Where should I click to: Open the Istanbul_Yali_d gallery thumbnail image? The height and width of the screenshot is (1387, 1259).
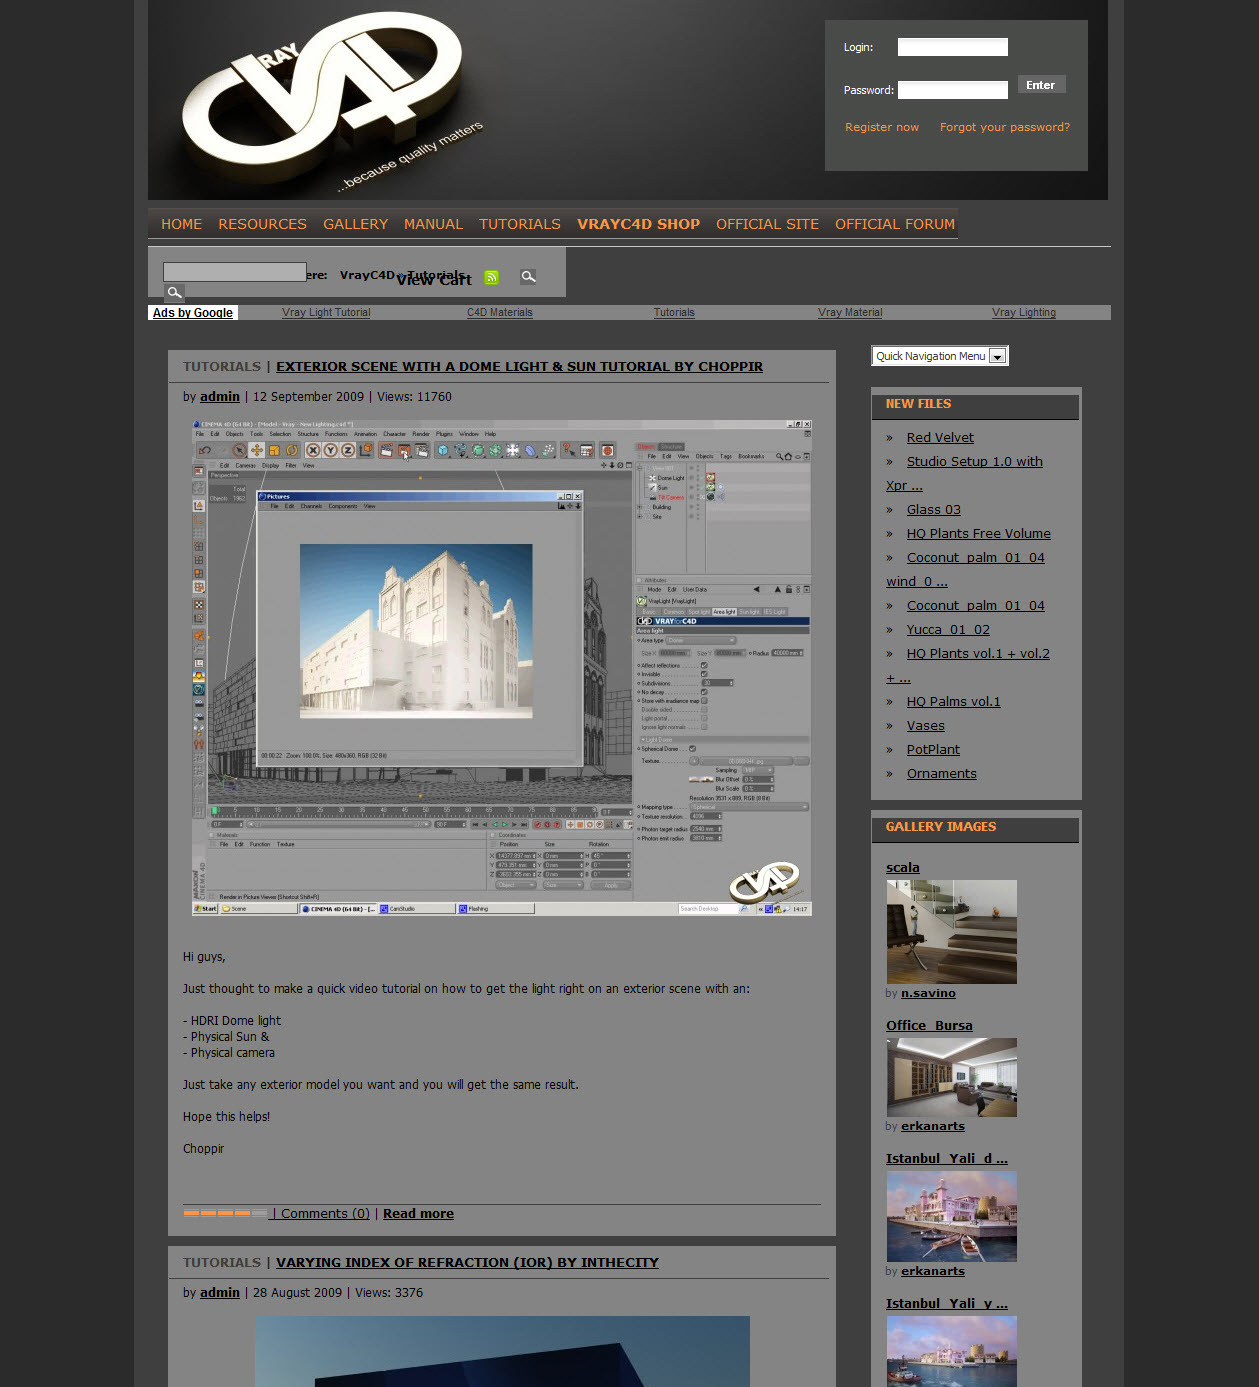(x=951, y=1216)
